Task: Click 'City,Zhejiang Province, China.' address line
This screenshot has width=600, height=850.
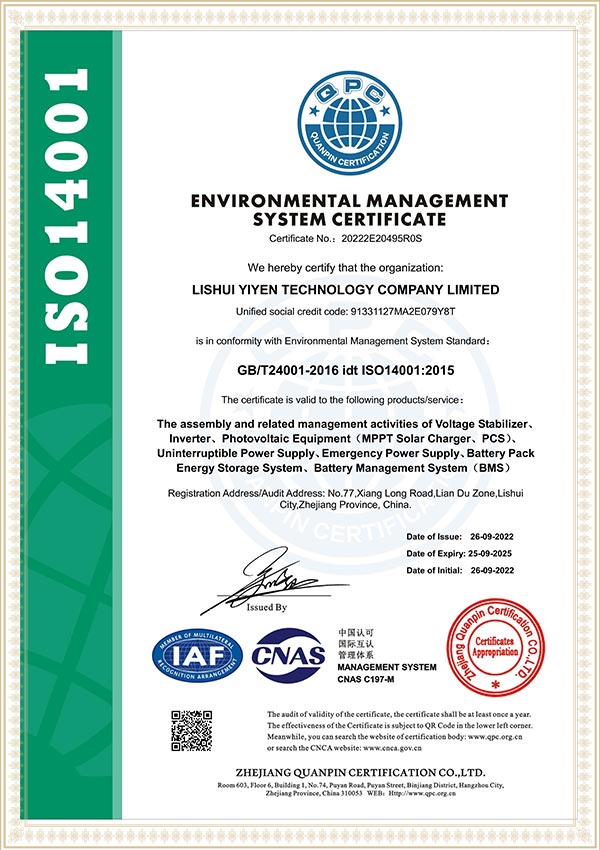Action: [x=346, y=505]
